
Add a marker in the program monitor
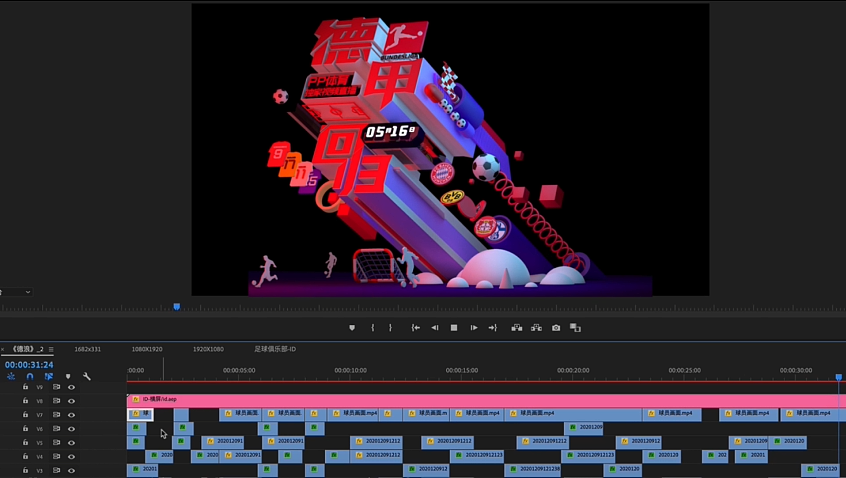[352, 327]
